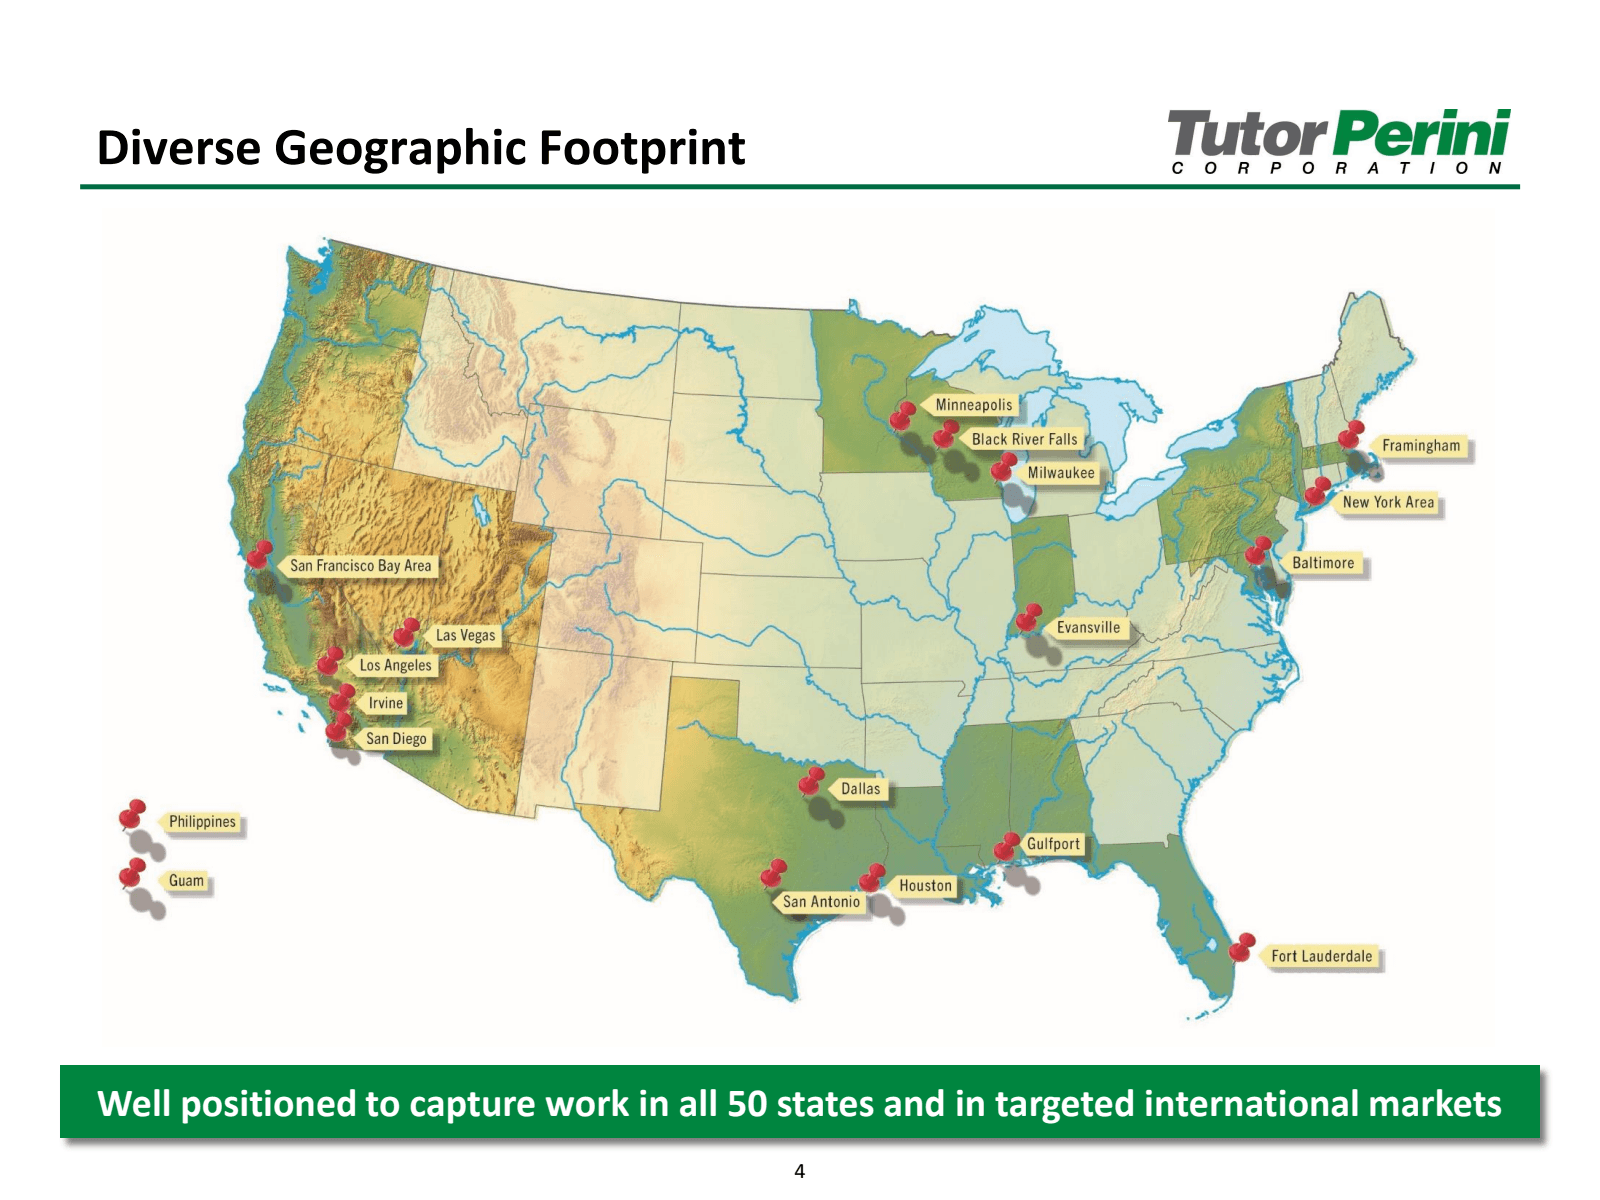Select the San Diego map label
This screenshot has height=1200, width=1600.
pyautogui.click(x=394, y=739)
